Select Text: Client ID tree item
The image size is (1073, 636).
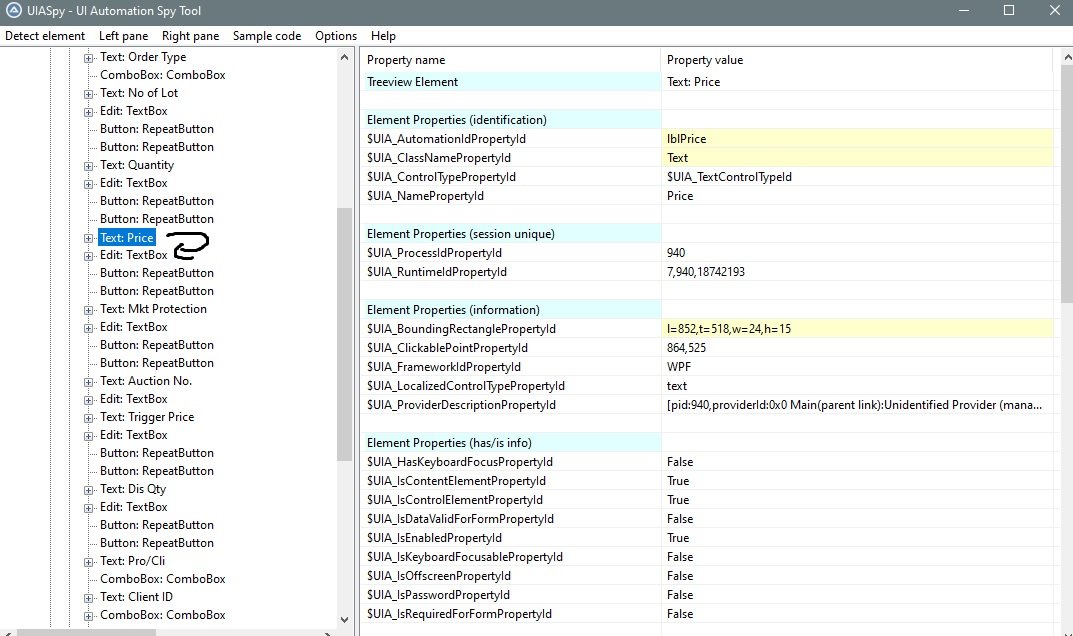[136, 596]
